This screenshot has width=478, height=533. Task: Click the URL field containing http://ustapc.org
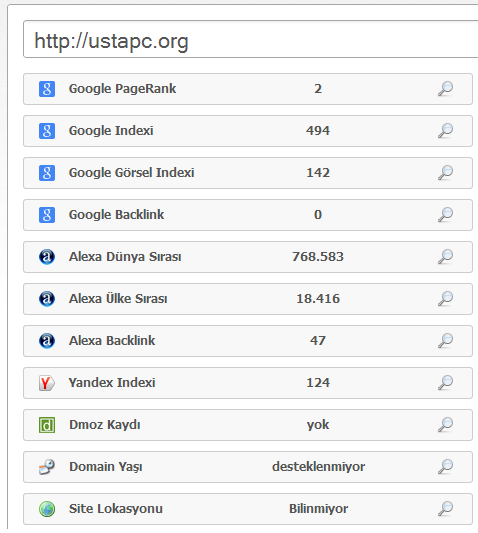pyautogui.click(x=251, y=39)
